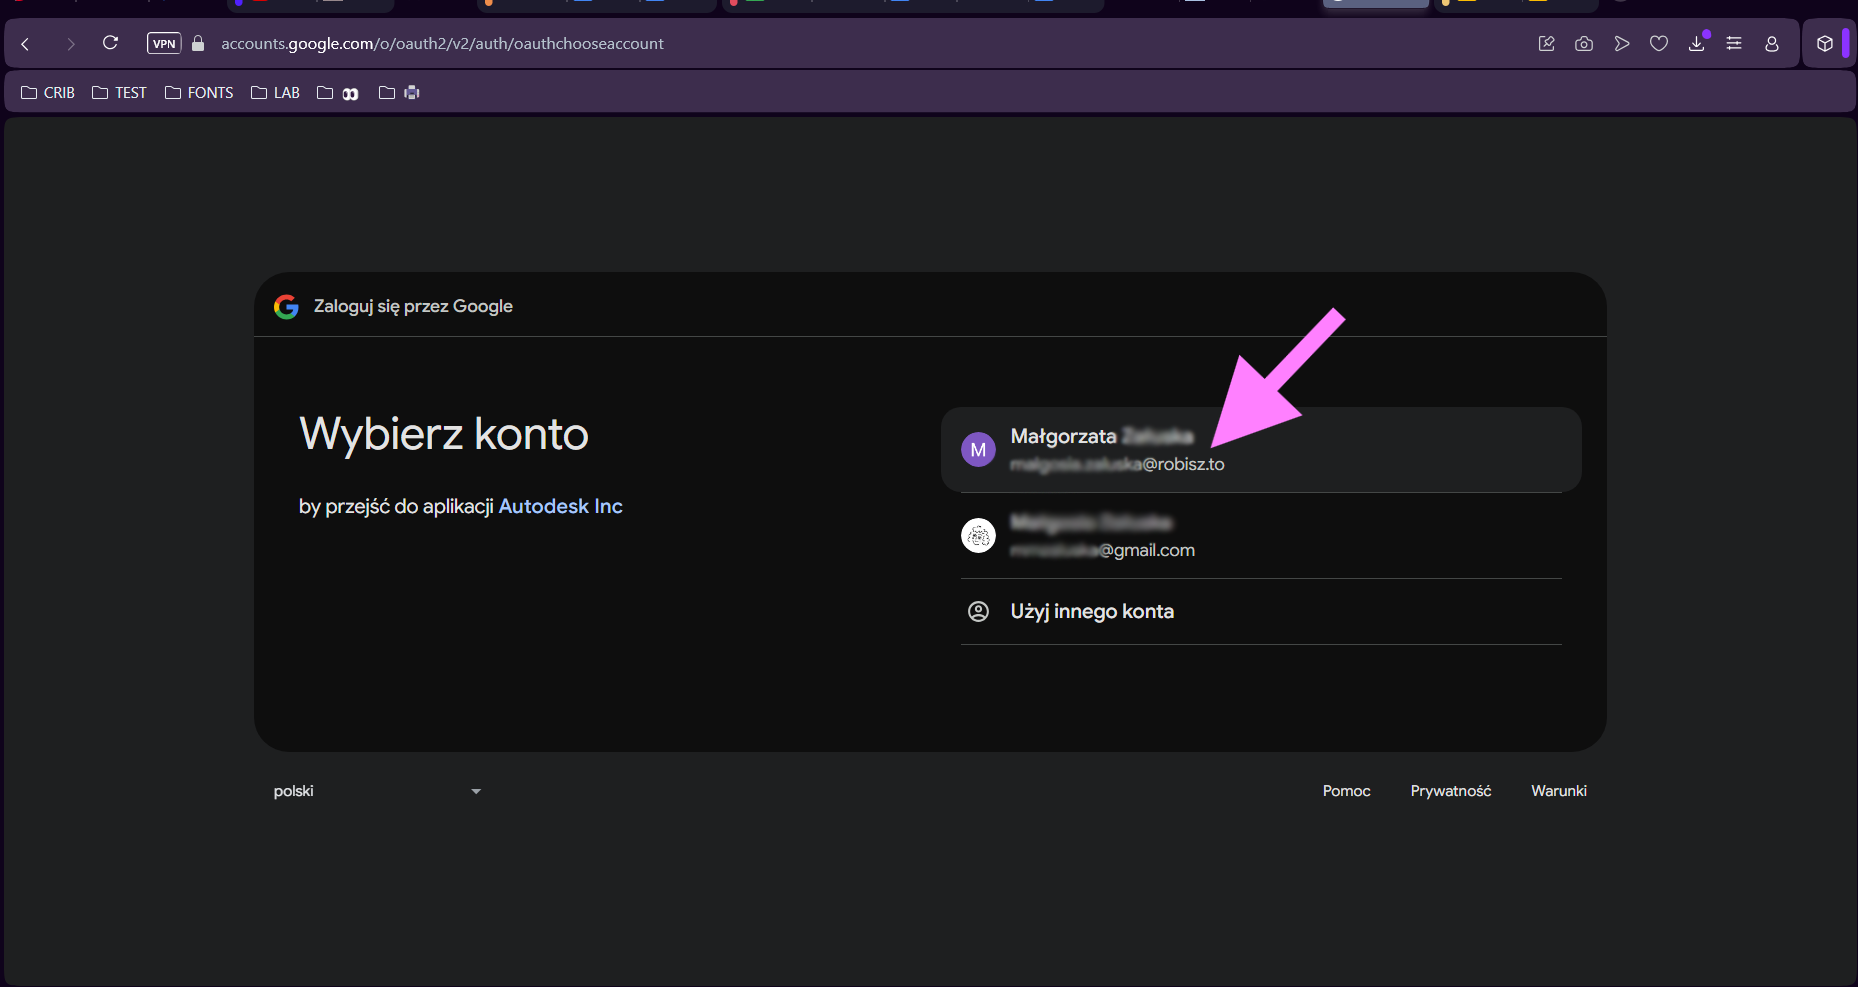This screenshot has height=987, width=1858.
Task: Open the Autodesk Inc link
Action: point(560,507)
